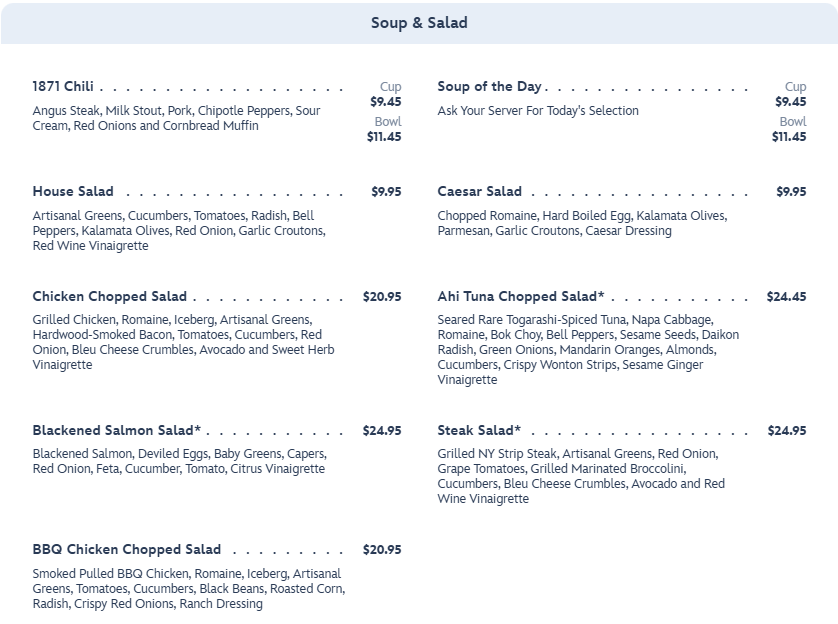The height and width of the screenshot is (624, 838).
Task: Select the Soup of the Day title
Action: point(489,87)
